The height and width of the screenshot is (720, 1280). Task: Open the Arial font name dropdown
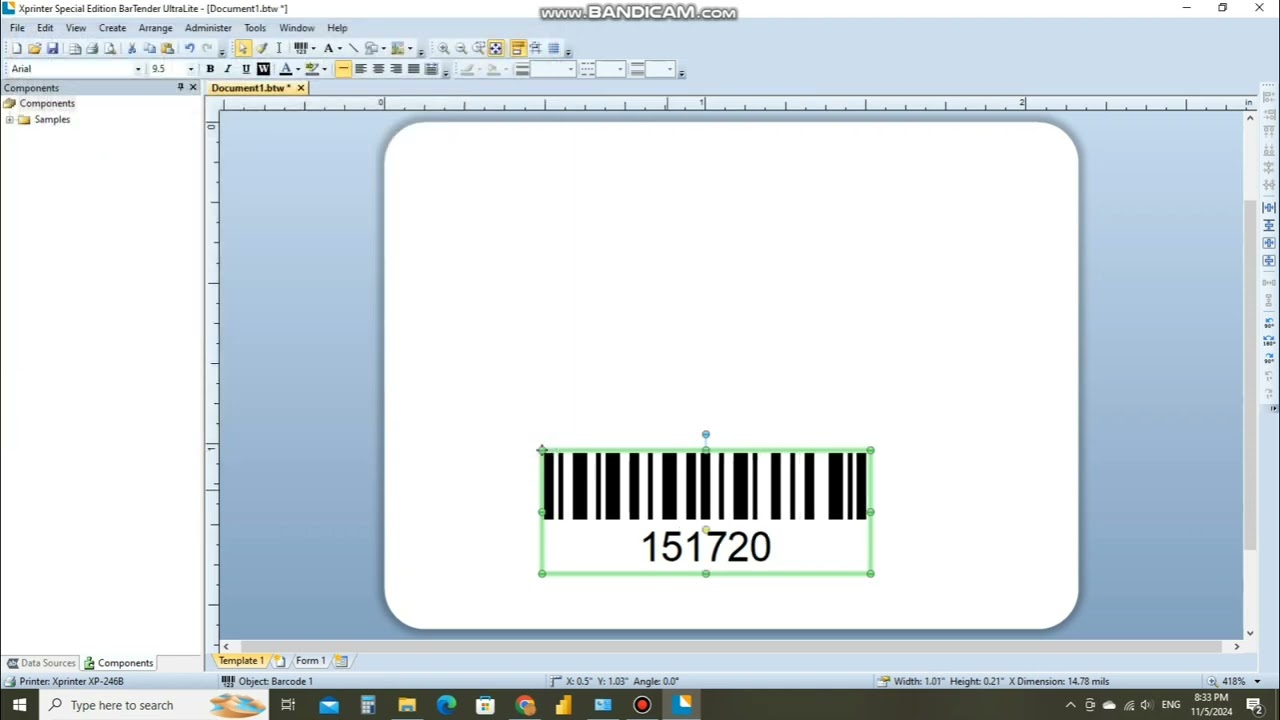(x=138, y=69)
